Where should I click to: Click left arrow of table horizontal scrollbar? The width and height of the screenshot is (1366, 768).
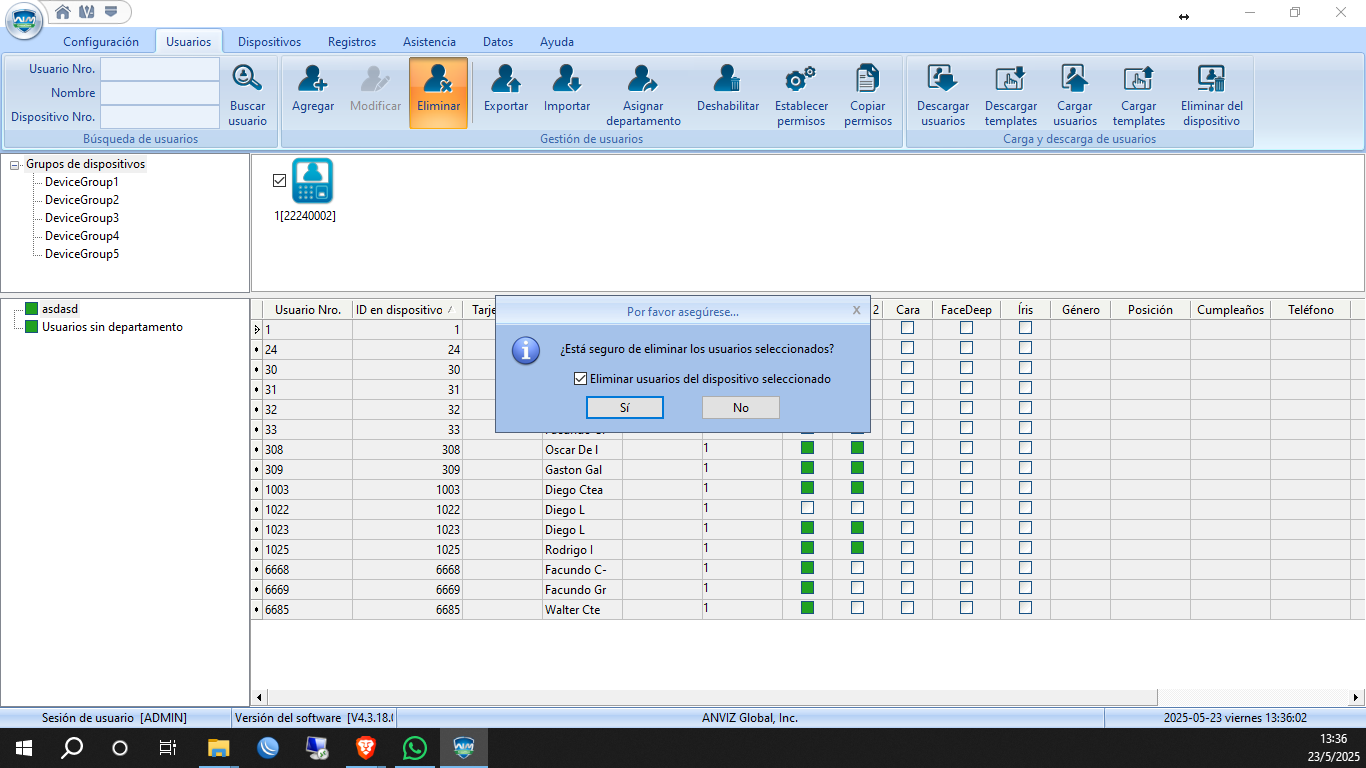tap(258, 697)
